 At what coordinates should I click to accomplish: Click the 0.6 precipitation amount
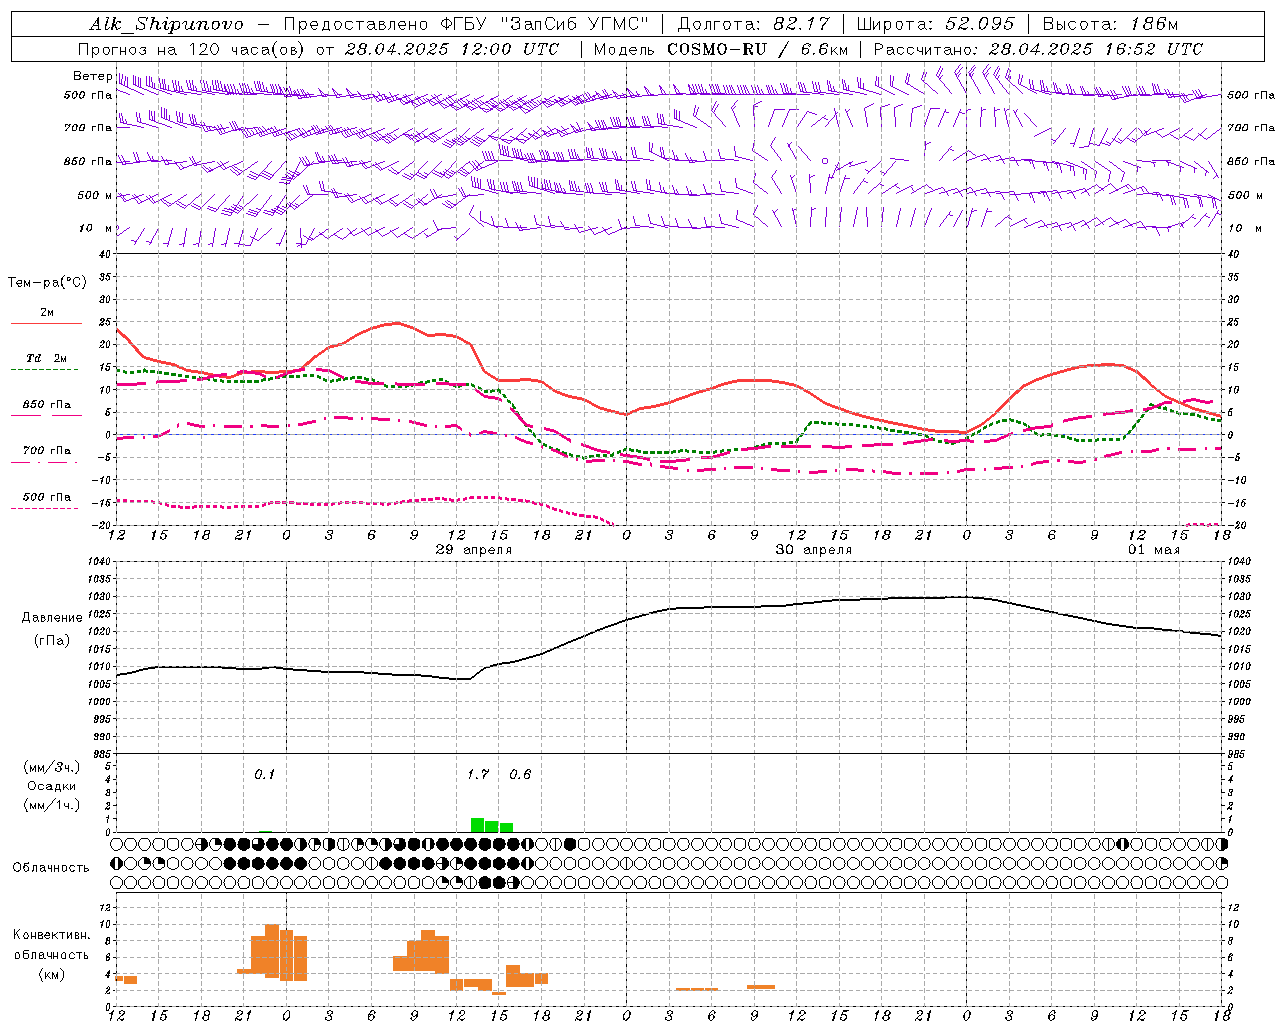[x=520, y=774]
